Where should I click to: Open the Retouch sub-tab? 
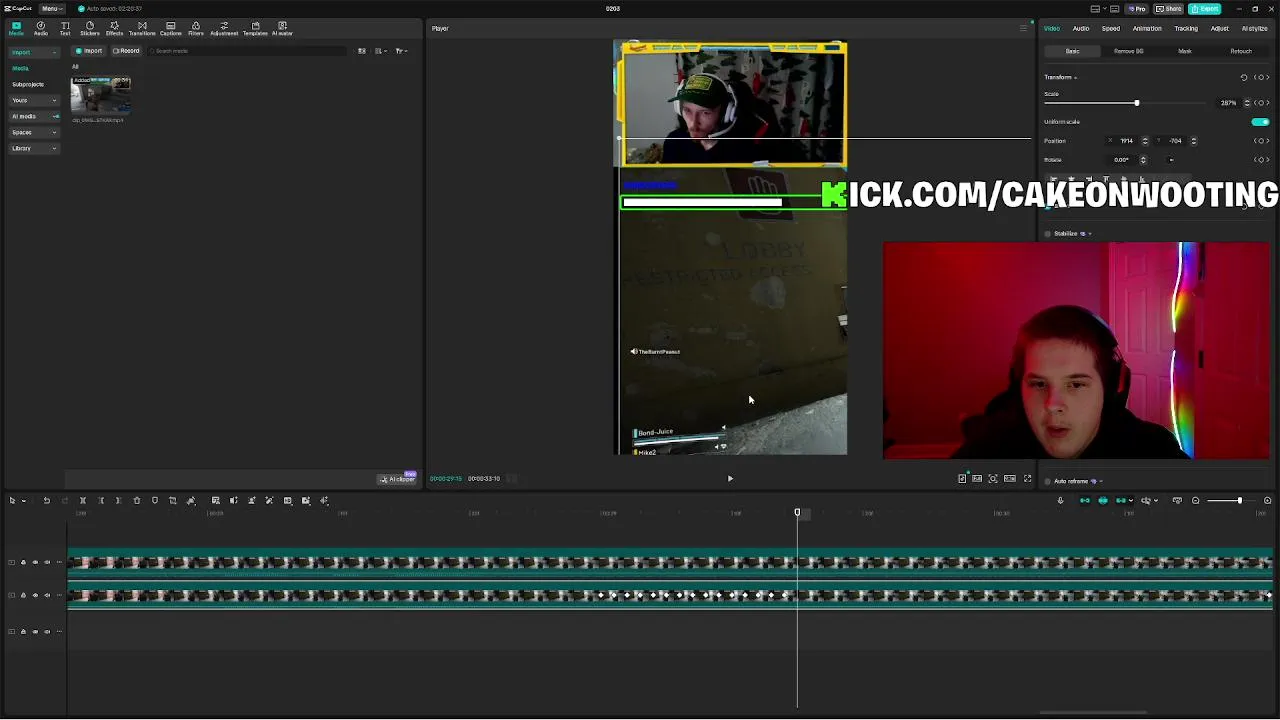[1241, 51]
